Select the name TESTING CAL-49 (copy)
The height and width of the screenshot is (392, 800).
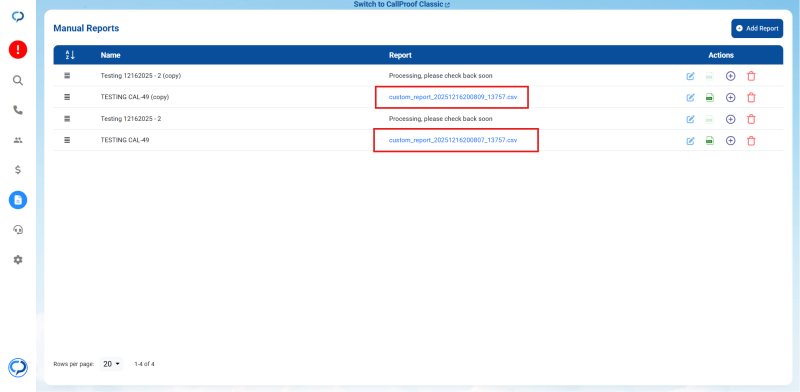(x=135, y=97)
